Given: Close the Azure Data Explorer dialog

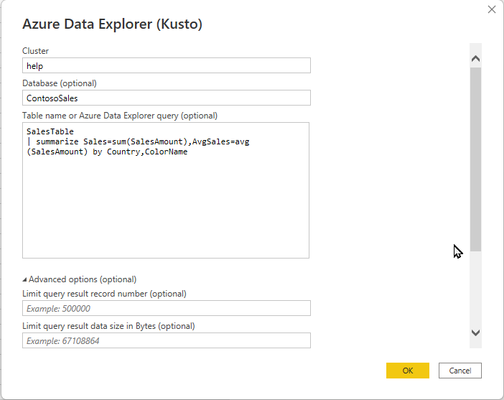Looking at the screenshot, I should pos(491,10).
